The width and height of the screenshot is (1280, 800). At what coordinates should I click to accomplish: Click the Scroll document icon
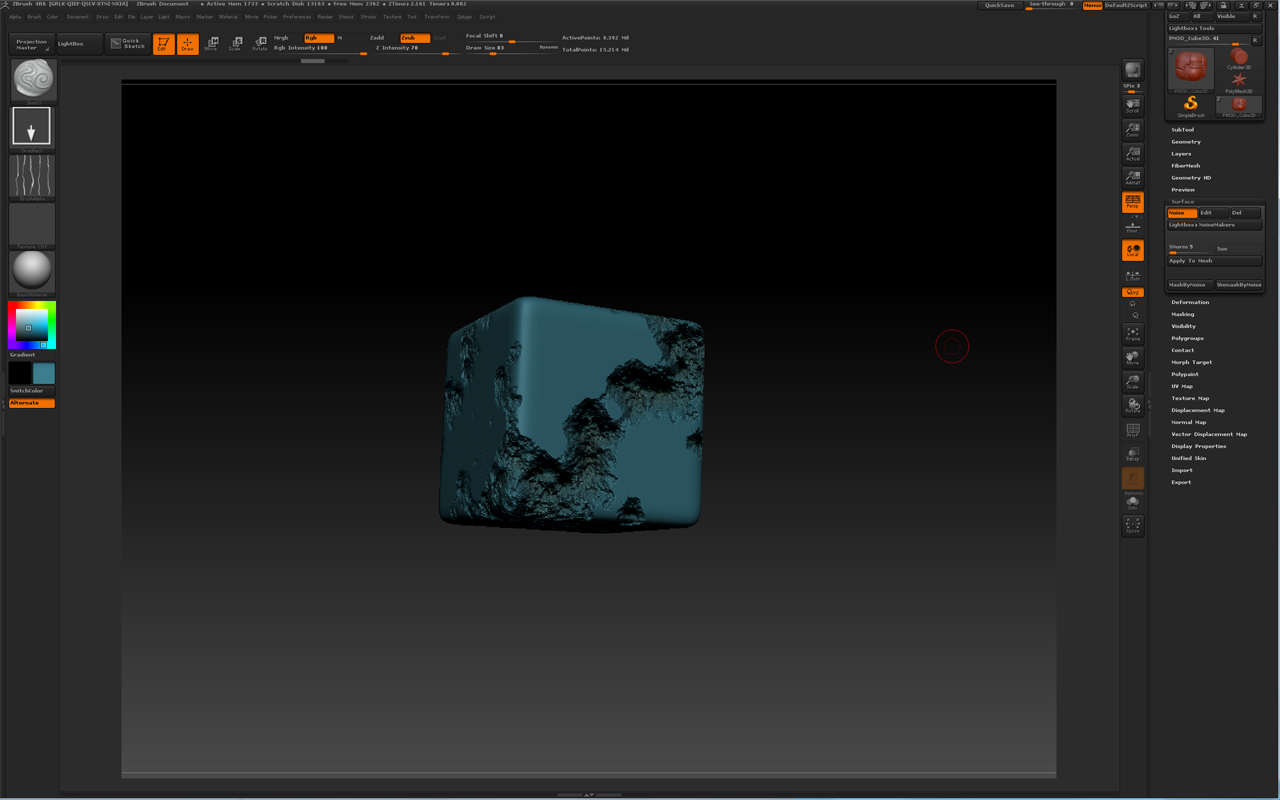1132,105
